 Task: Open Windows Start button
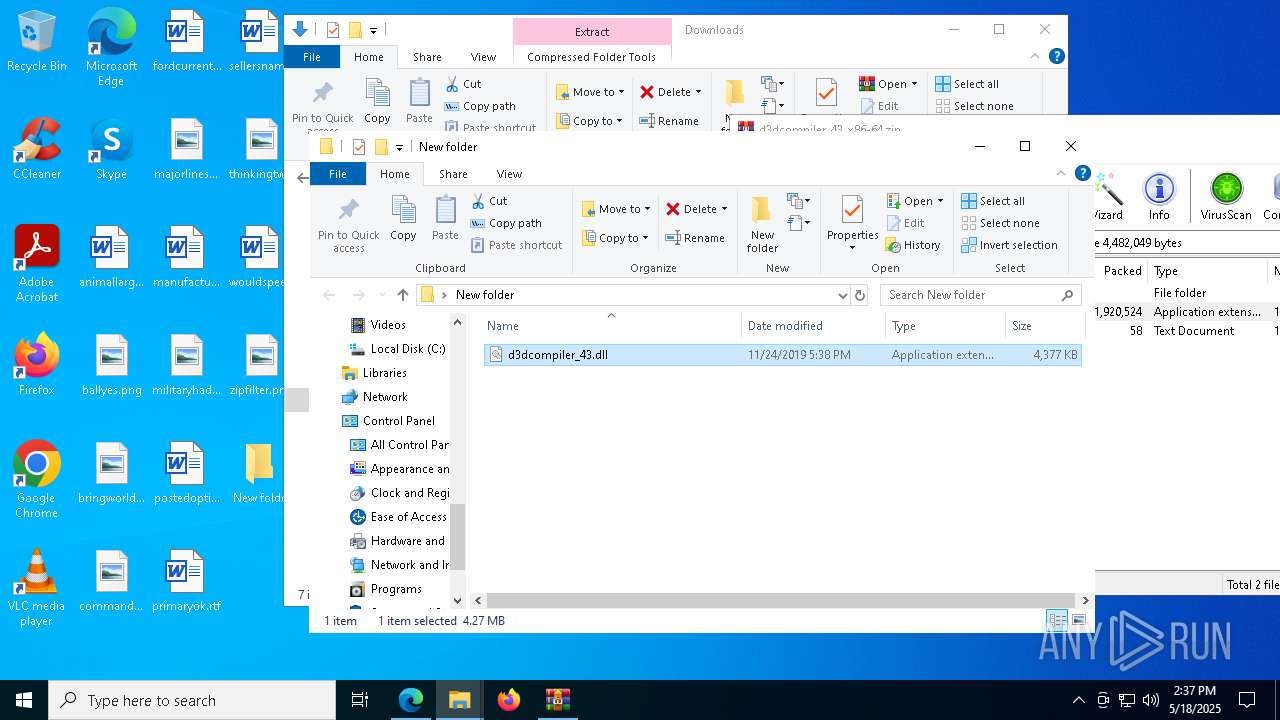pos(24,700)
